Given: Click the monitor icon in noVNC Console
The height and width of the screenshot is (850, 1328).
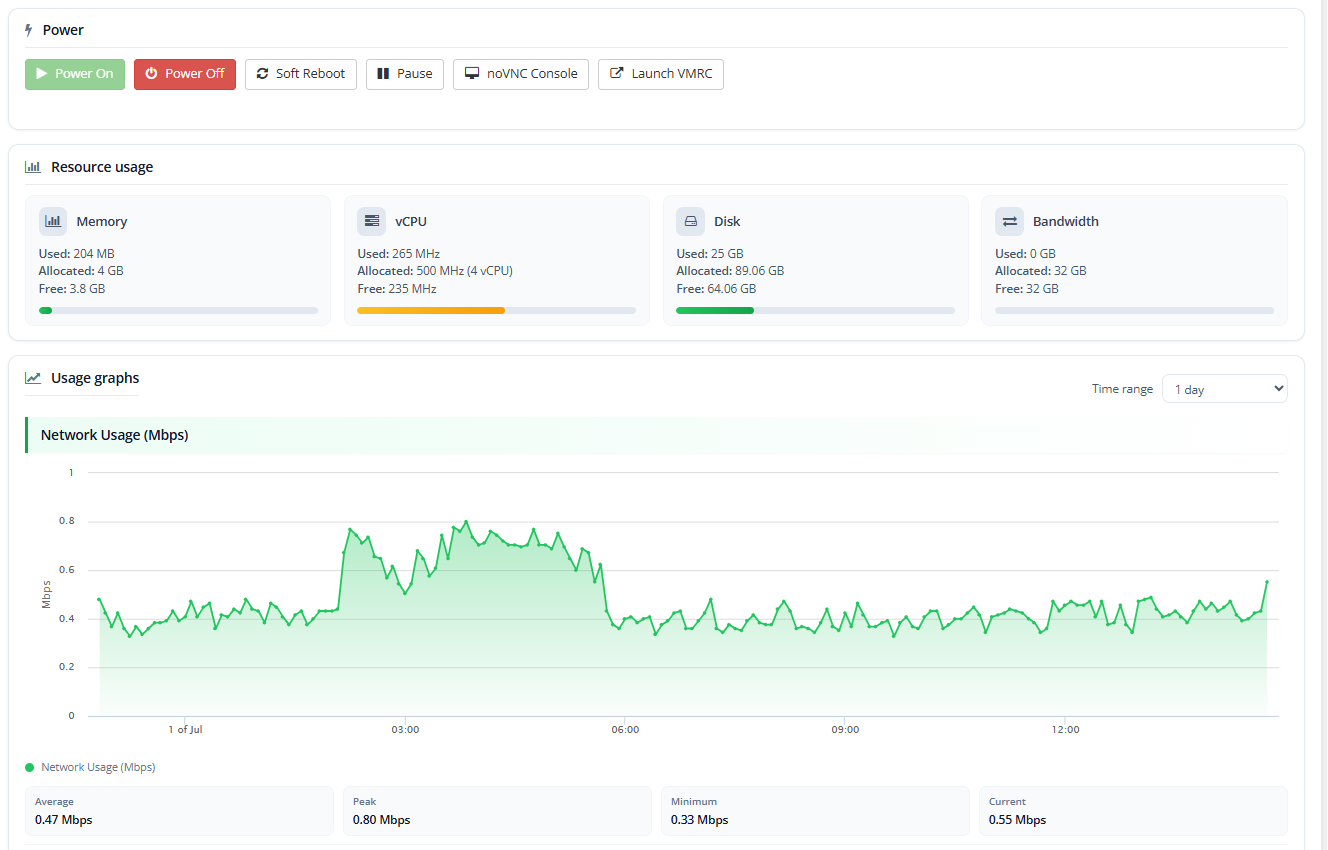Looking at the screenshot, I should [472, 74].
